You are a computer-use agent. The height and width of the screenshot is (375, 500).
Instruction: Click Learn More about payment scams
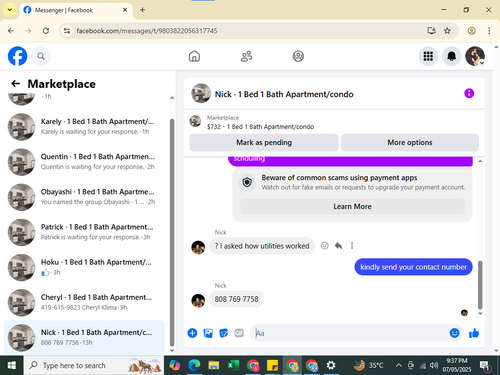click(x=352, y=207)
